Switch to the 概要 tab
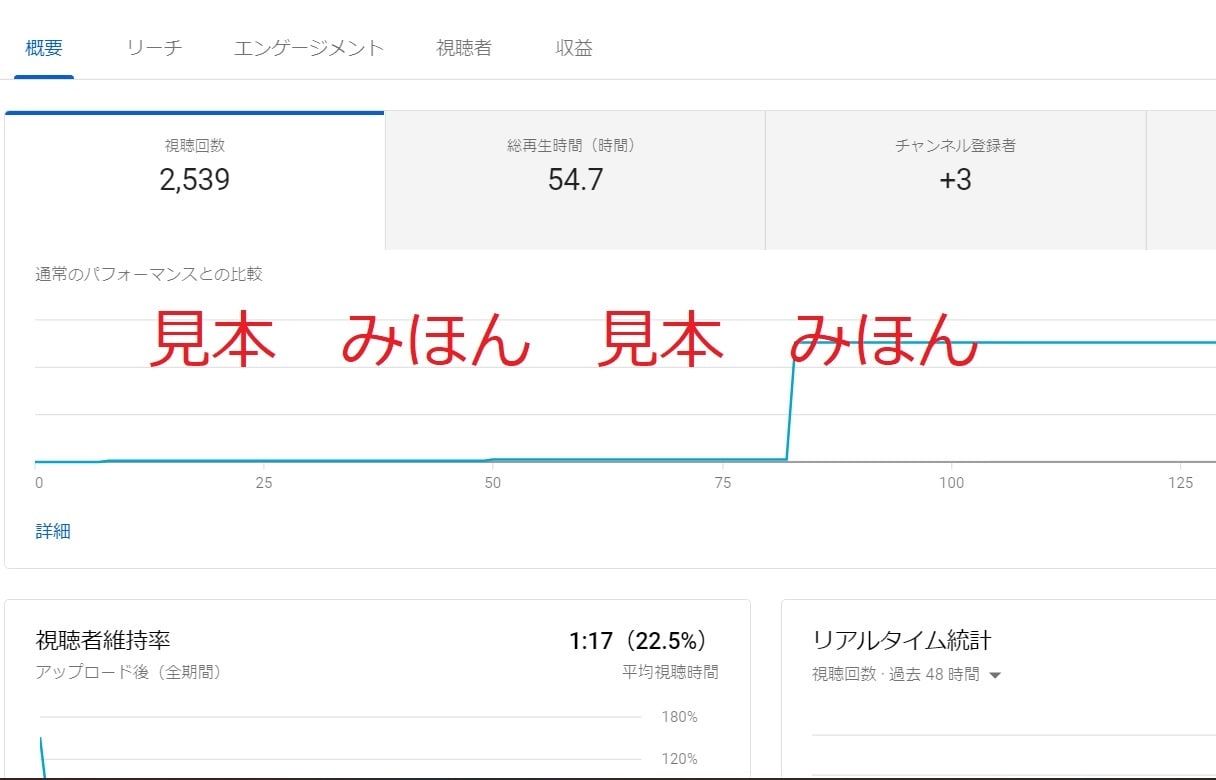This screenshot has width=1216, height=780. coord(43,48)
